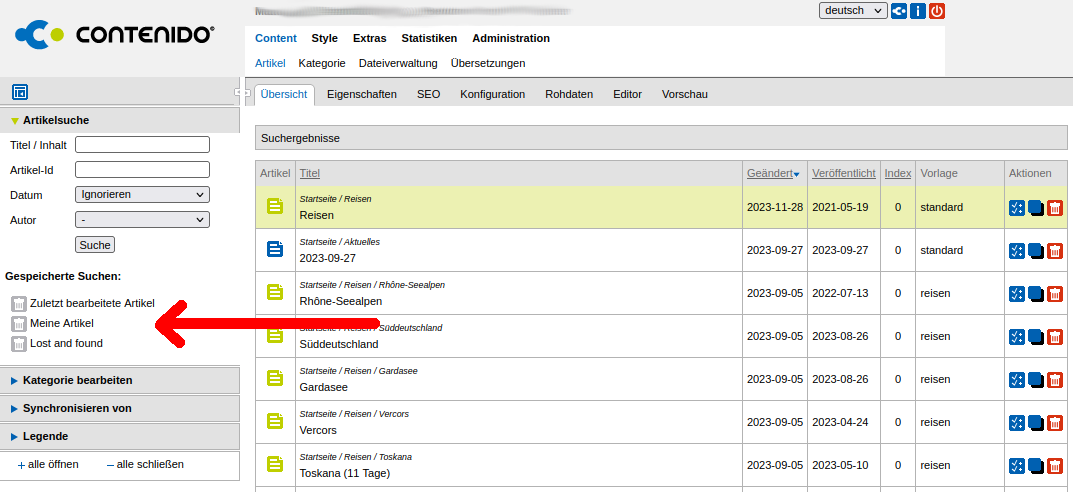
Task: Click the logout power icon
Action: [937, 11]
